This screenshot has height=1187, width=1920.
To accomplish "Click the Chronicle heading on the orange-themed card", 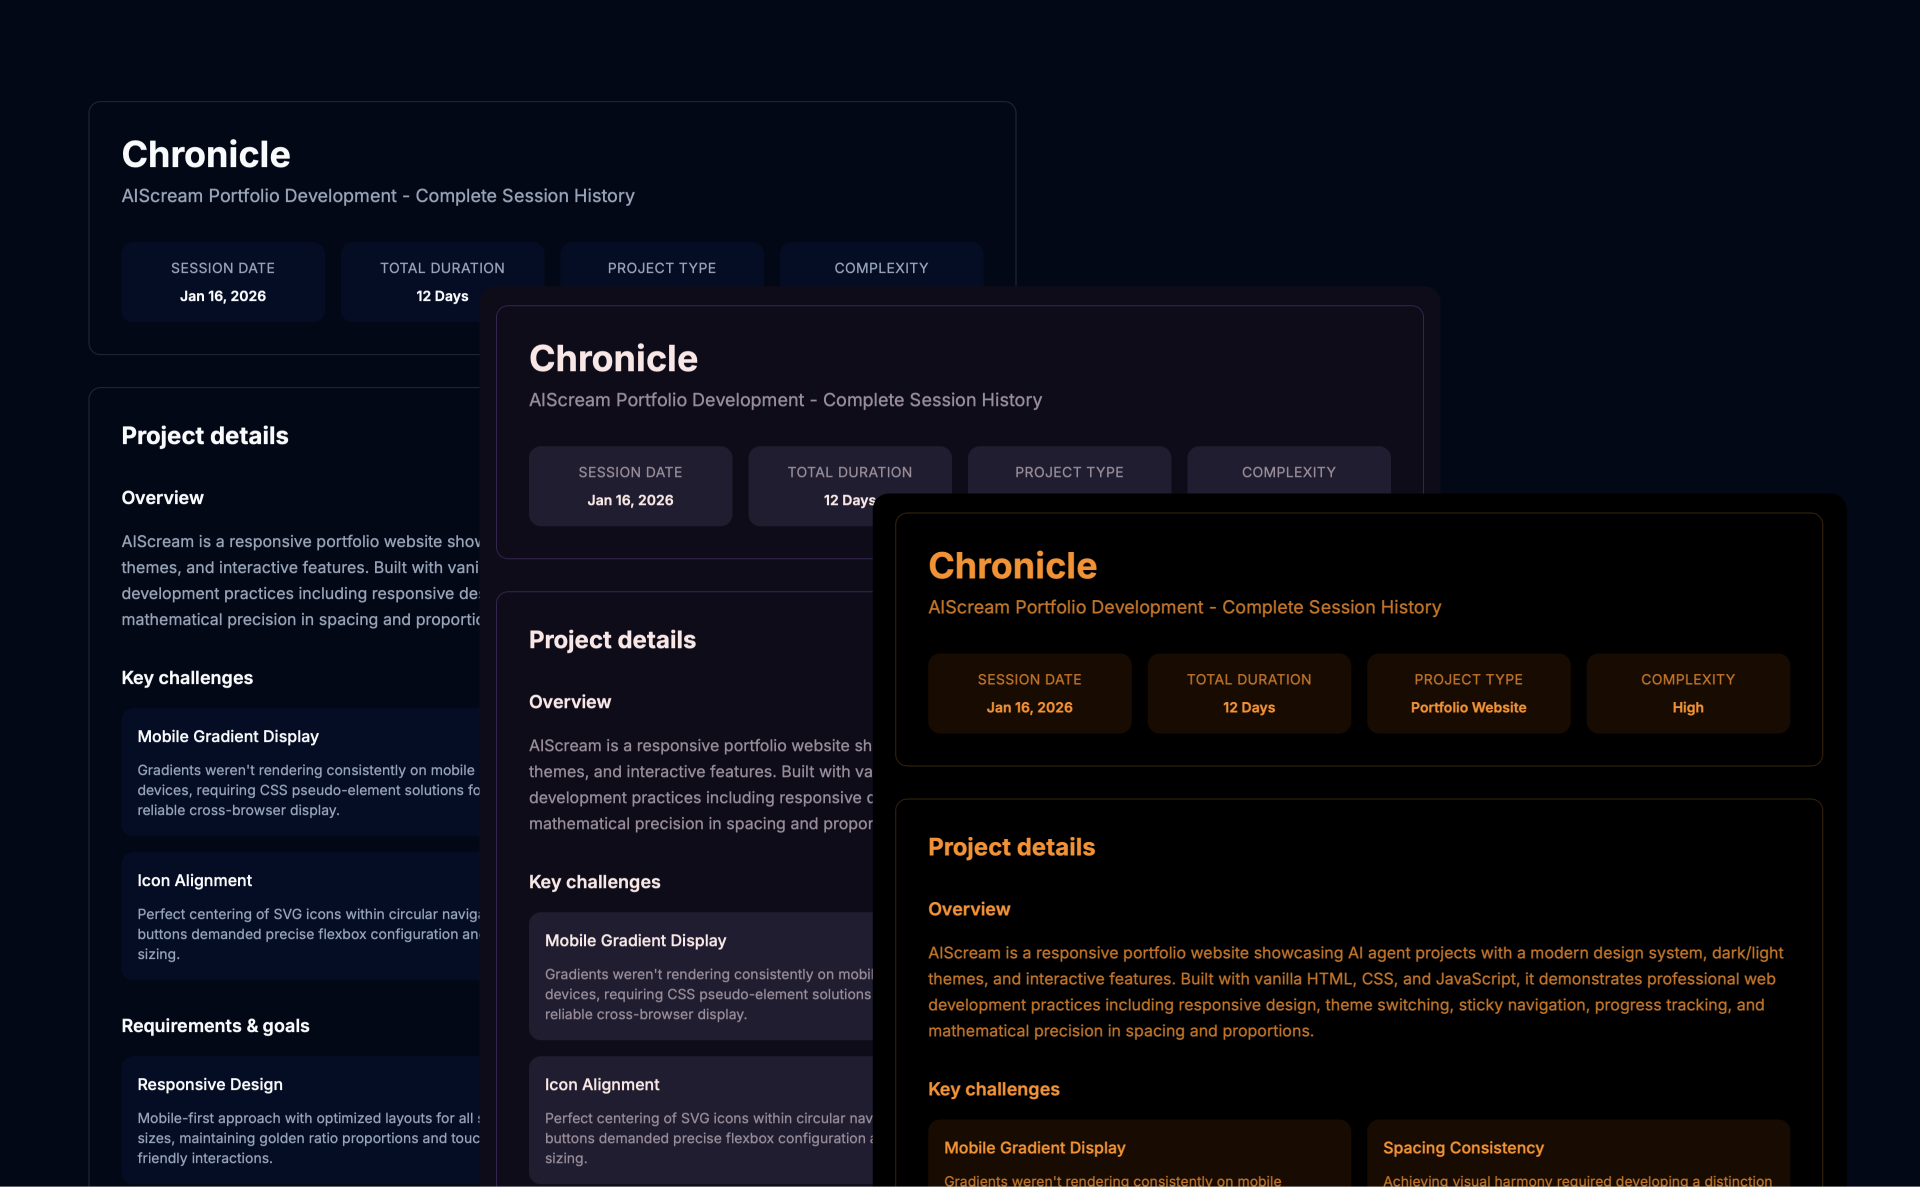I will tap(1012, 565).
